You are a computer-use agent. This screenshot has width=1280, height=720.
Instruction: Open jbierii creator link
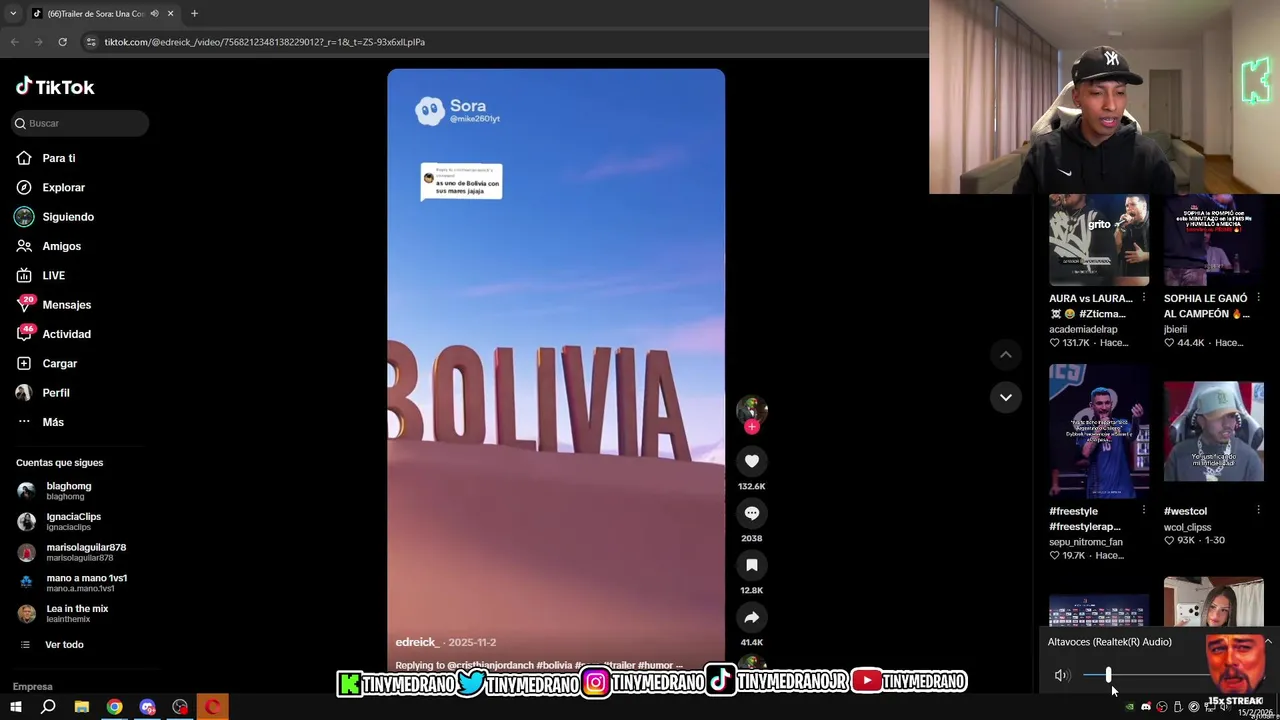1175,329
